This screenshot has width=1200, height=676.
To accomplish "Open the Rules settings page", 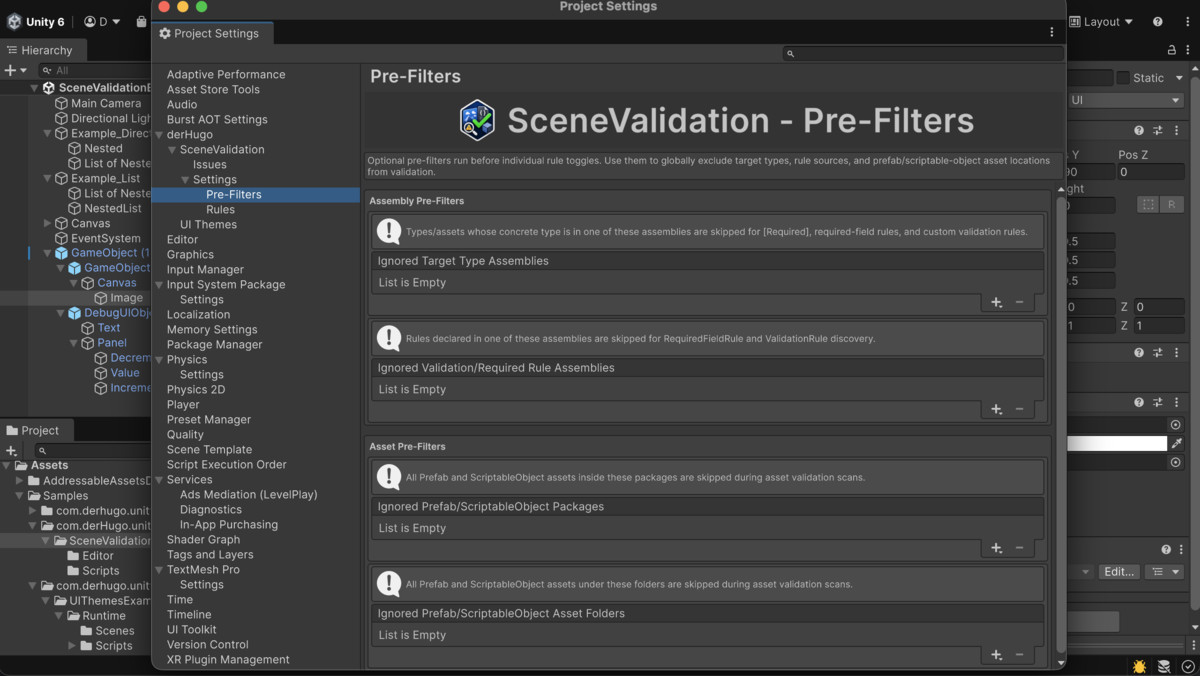I will [220, 210].
